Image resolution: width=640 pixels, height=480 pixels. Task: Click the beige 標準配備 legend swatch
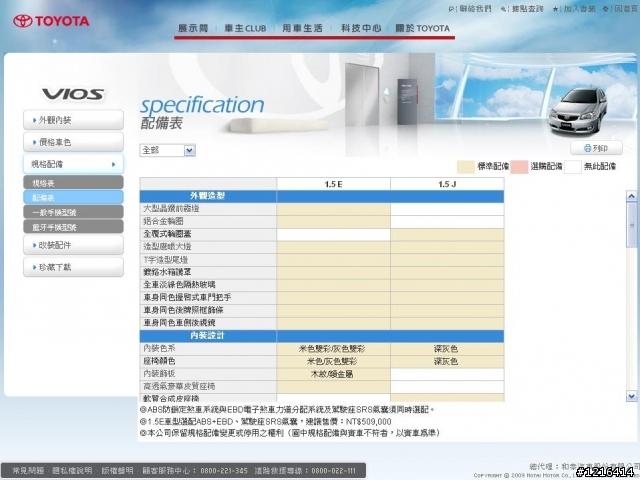[x=466, y=167]
